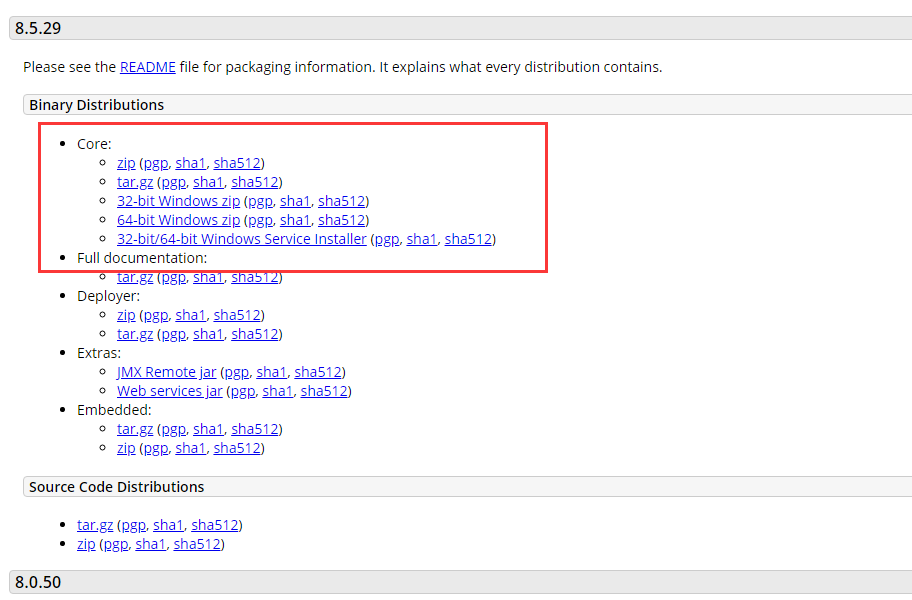This screenshot has height=600, width=912.
Task: Open sha1 checksum for Core tar.gz
Action: (208, 182)
